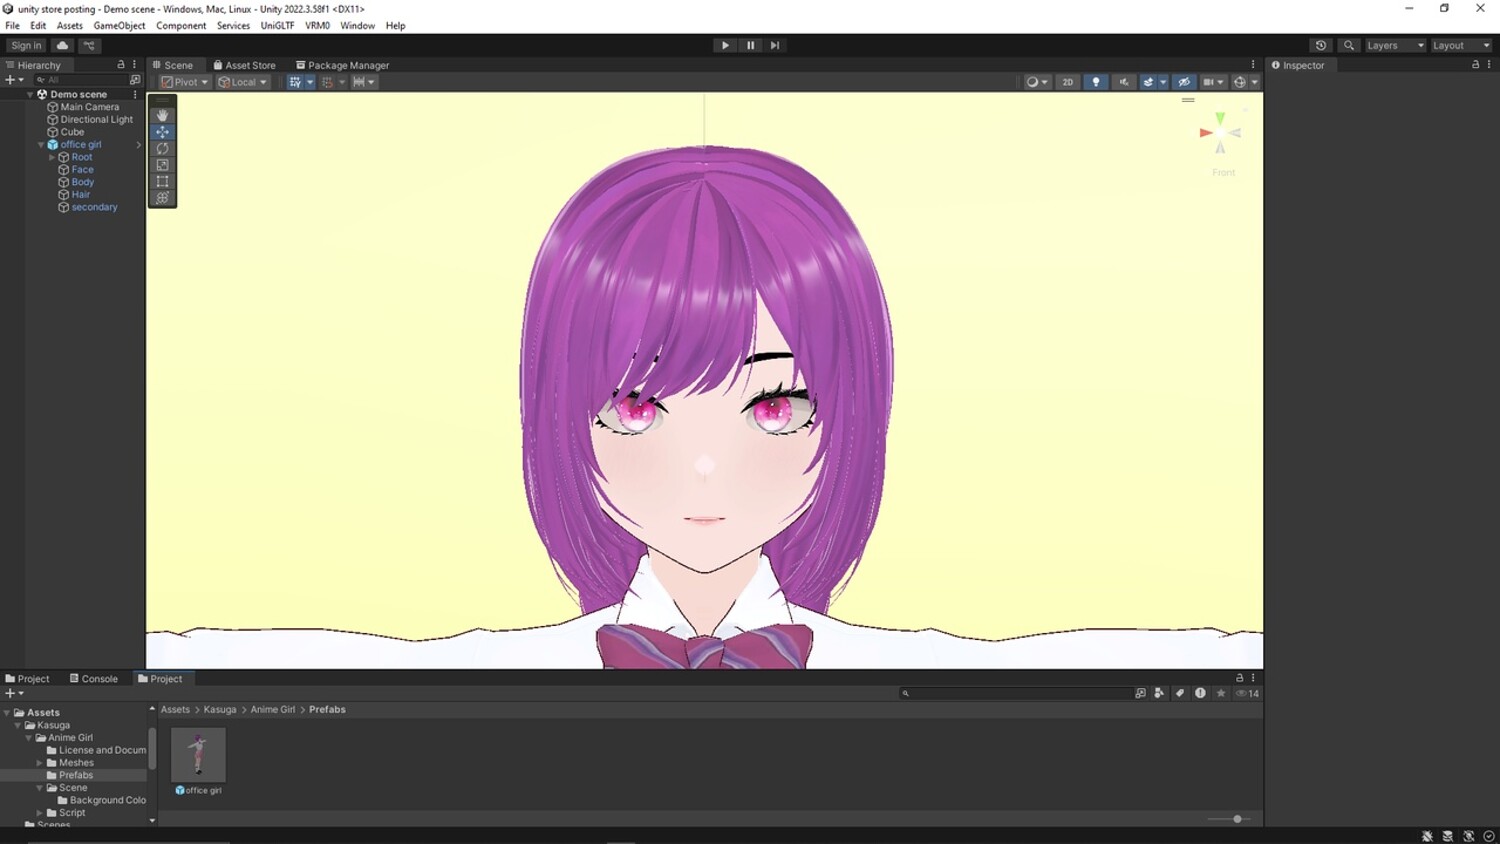The height and width of the screenshot is (844, 1500).
Task: Open the cloud services button
Action: pyautogui.click(x=63, y=45)
